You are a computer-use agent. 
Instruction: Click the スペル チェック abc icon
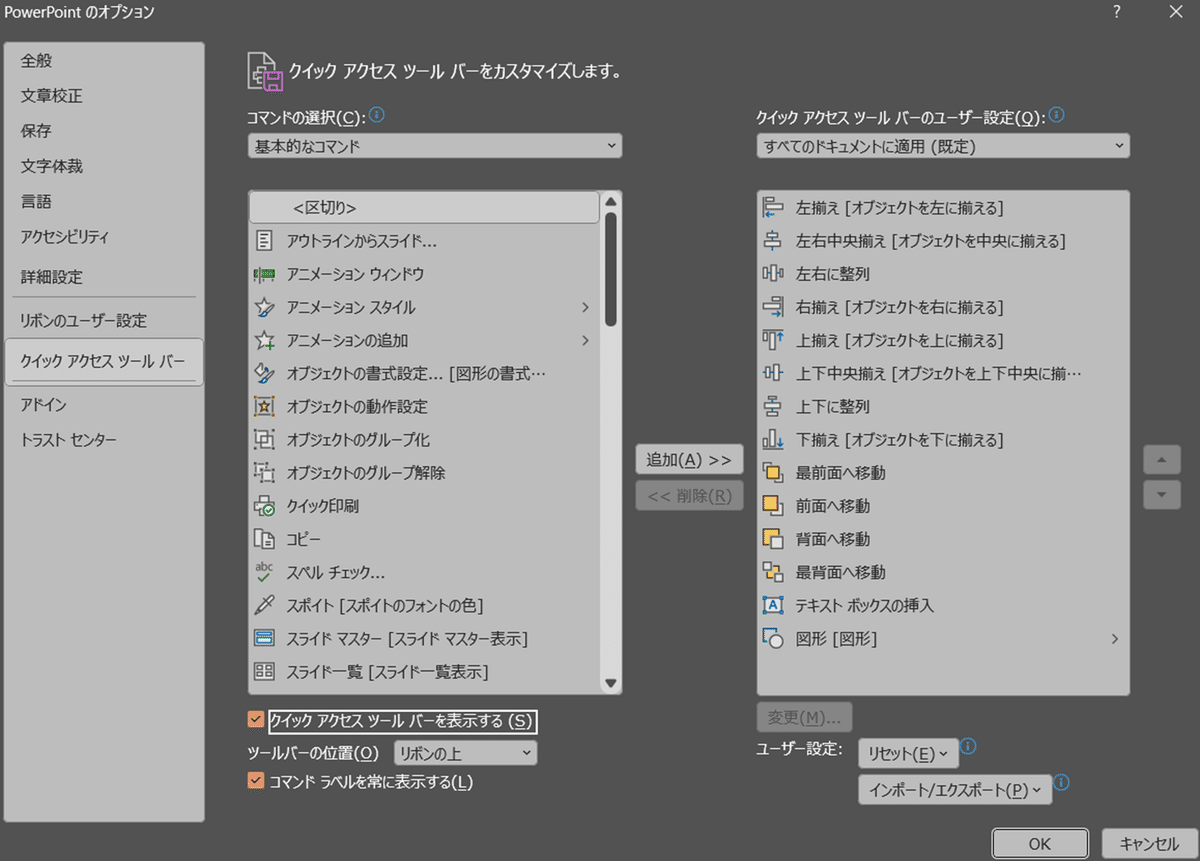pyautogui.click(x=264, y=572)
